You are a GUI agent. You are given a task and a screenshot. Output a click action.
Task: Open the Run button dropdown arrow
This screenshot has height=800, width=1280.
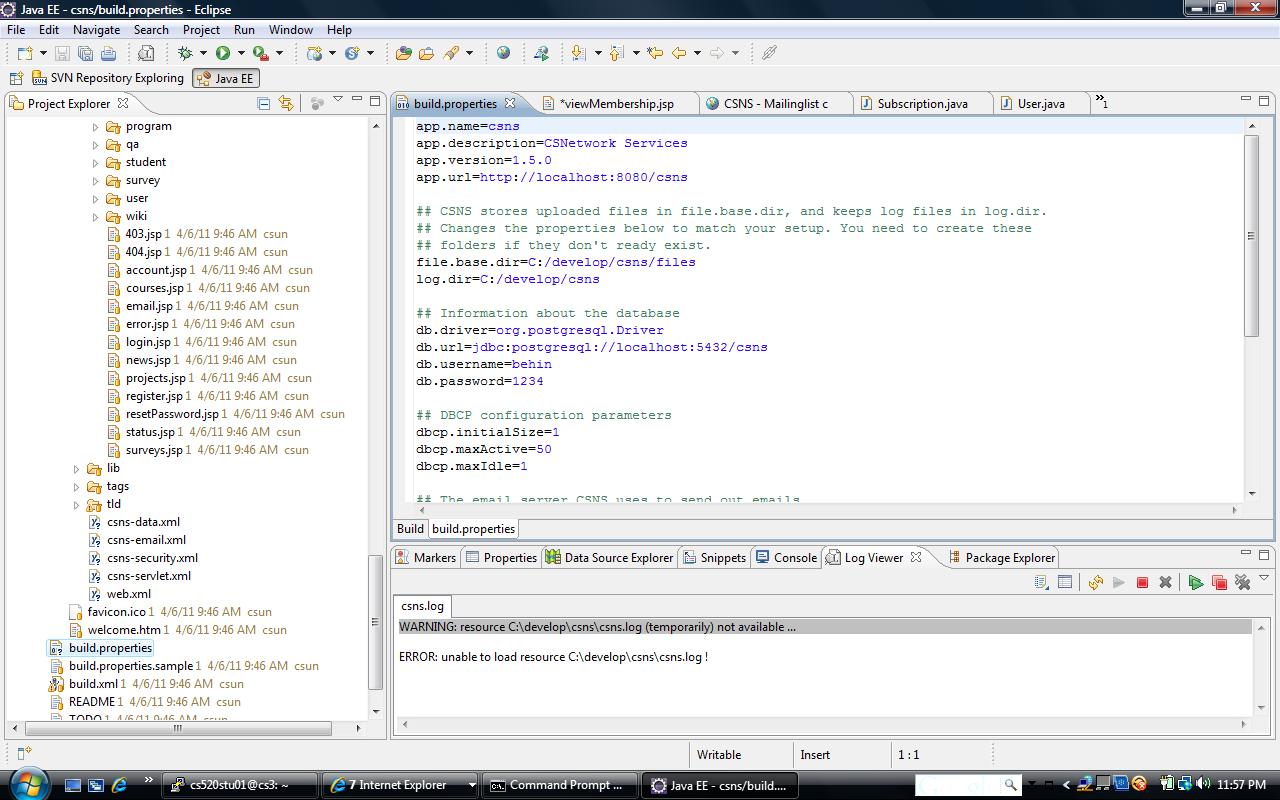pos(241,53)
